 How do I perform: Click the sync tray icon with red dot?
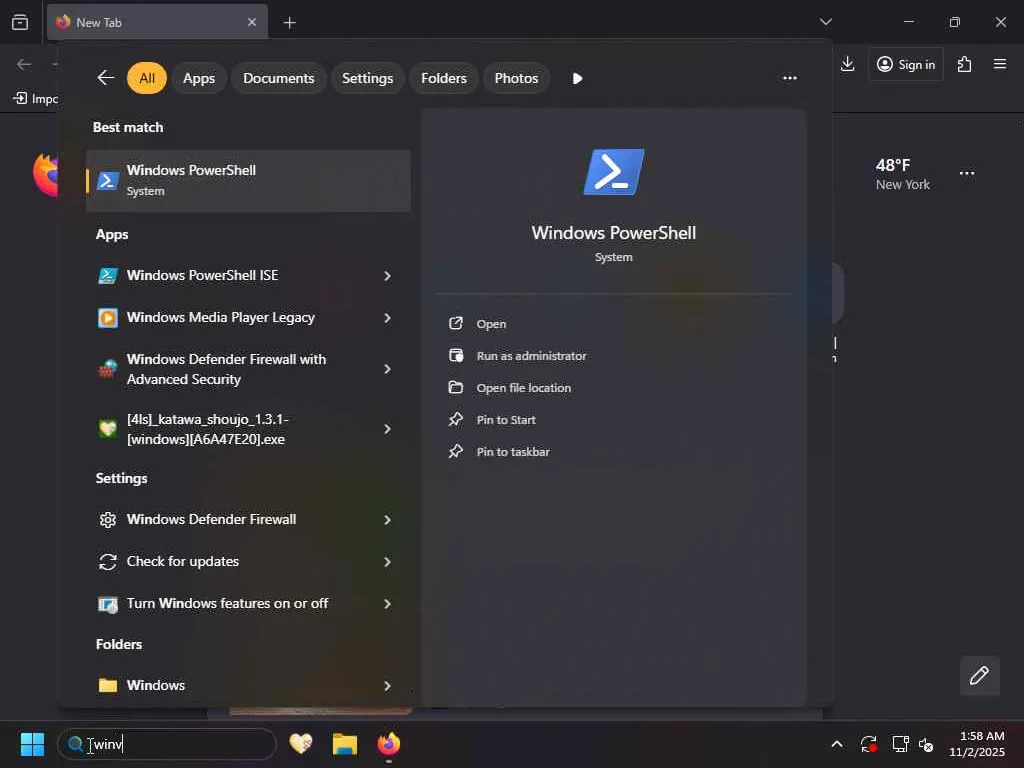pyautogui.click(x=869, y=744)
